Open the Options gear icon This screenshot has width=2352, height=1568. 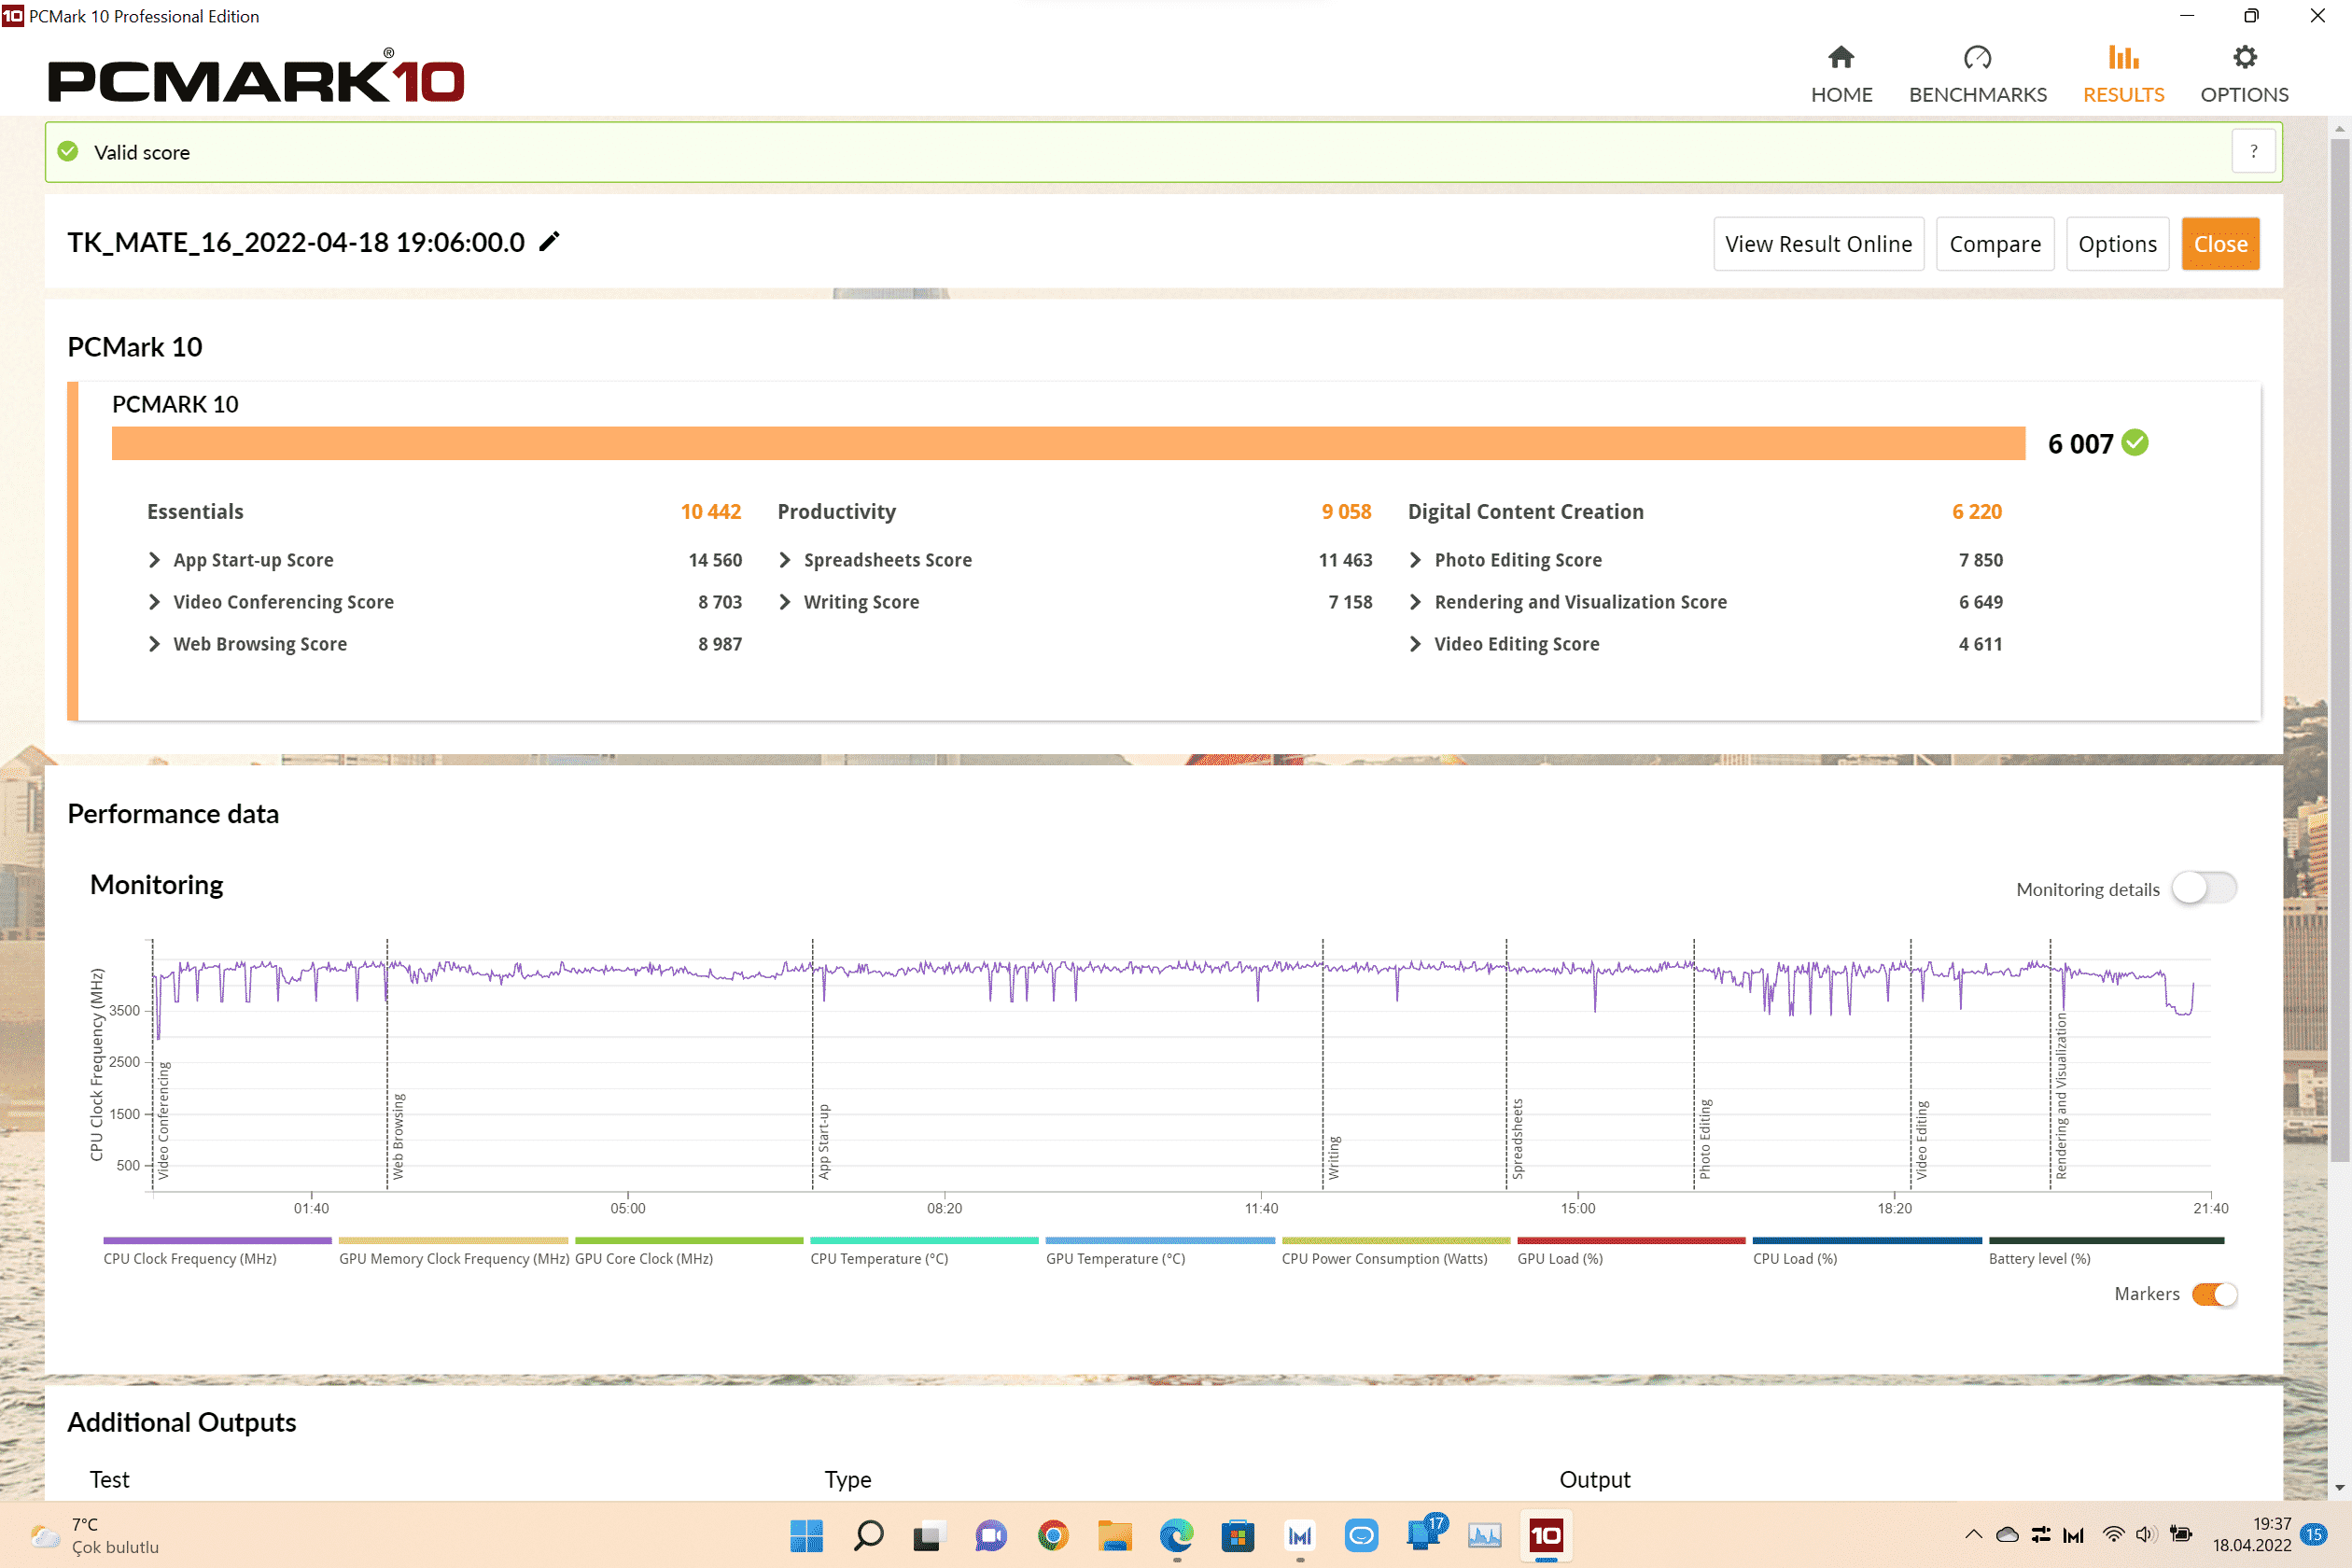pos(2244,58)
